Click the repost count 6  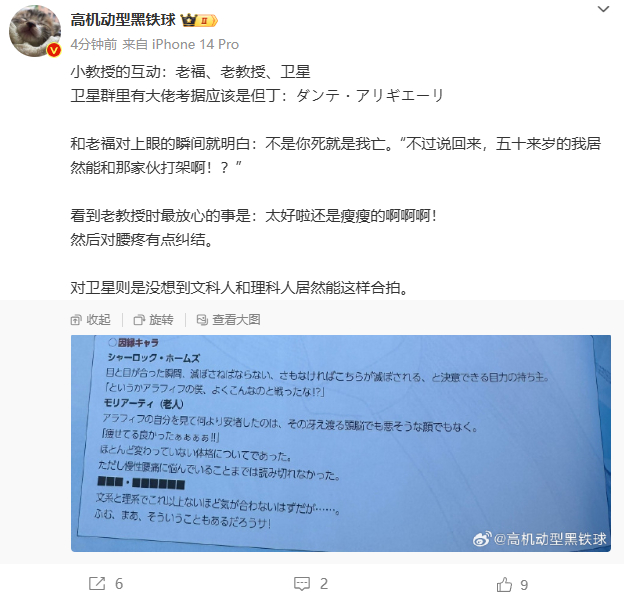click(119, 584)
